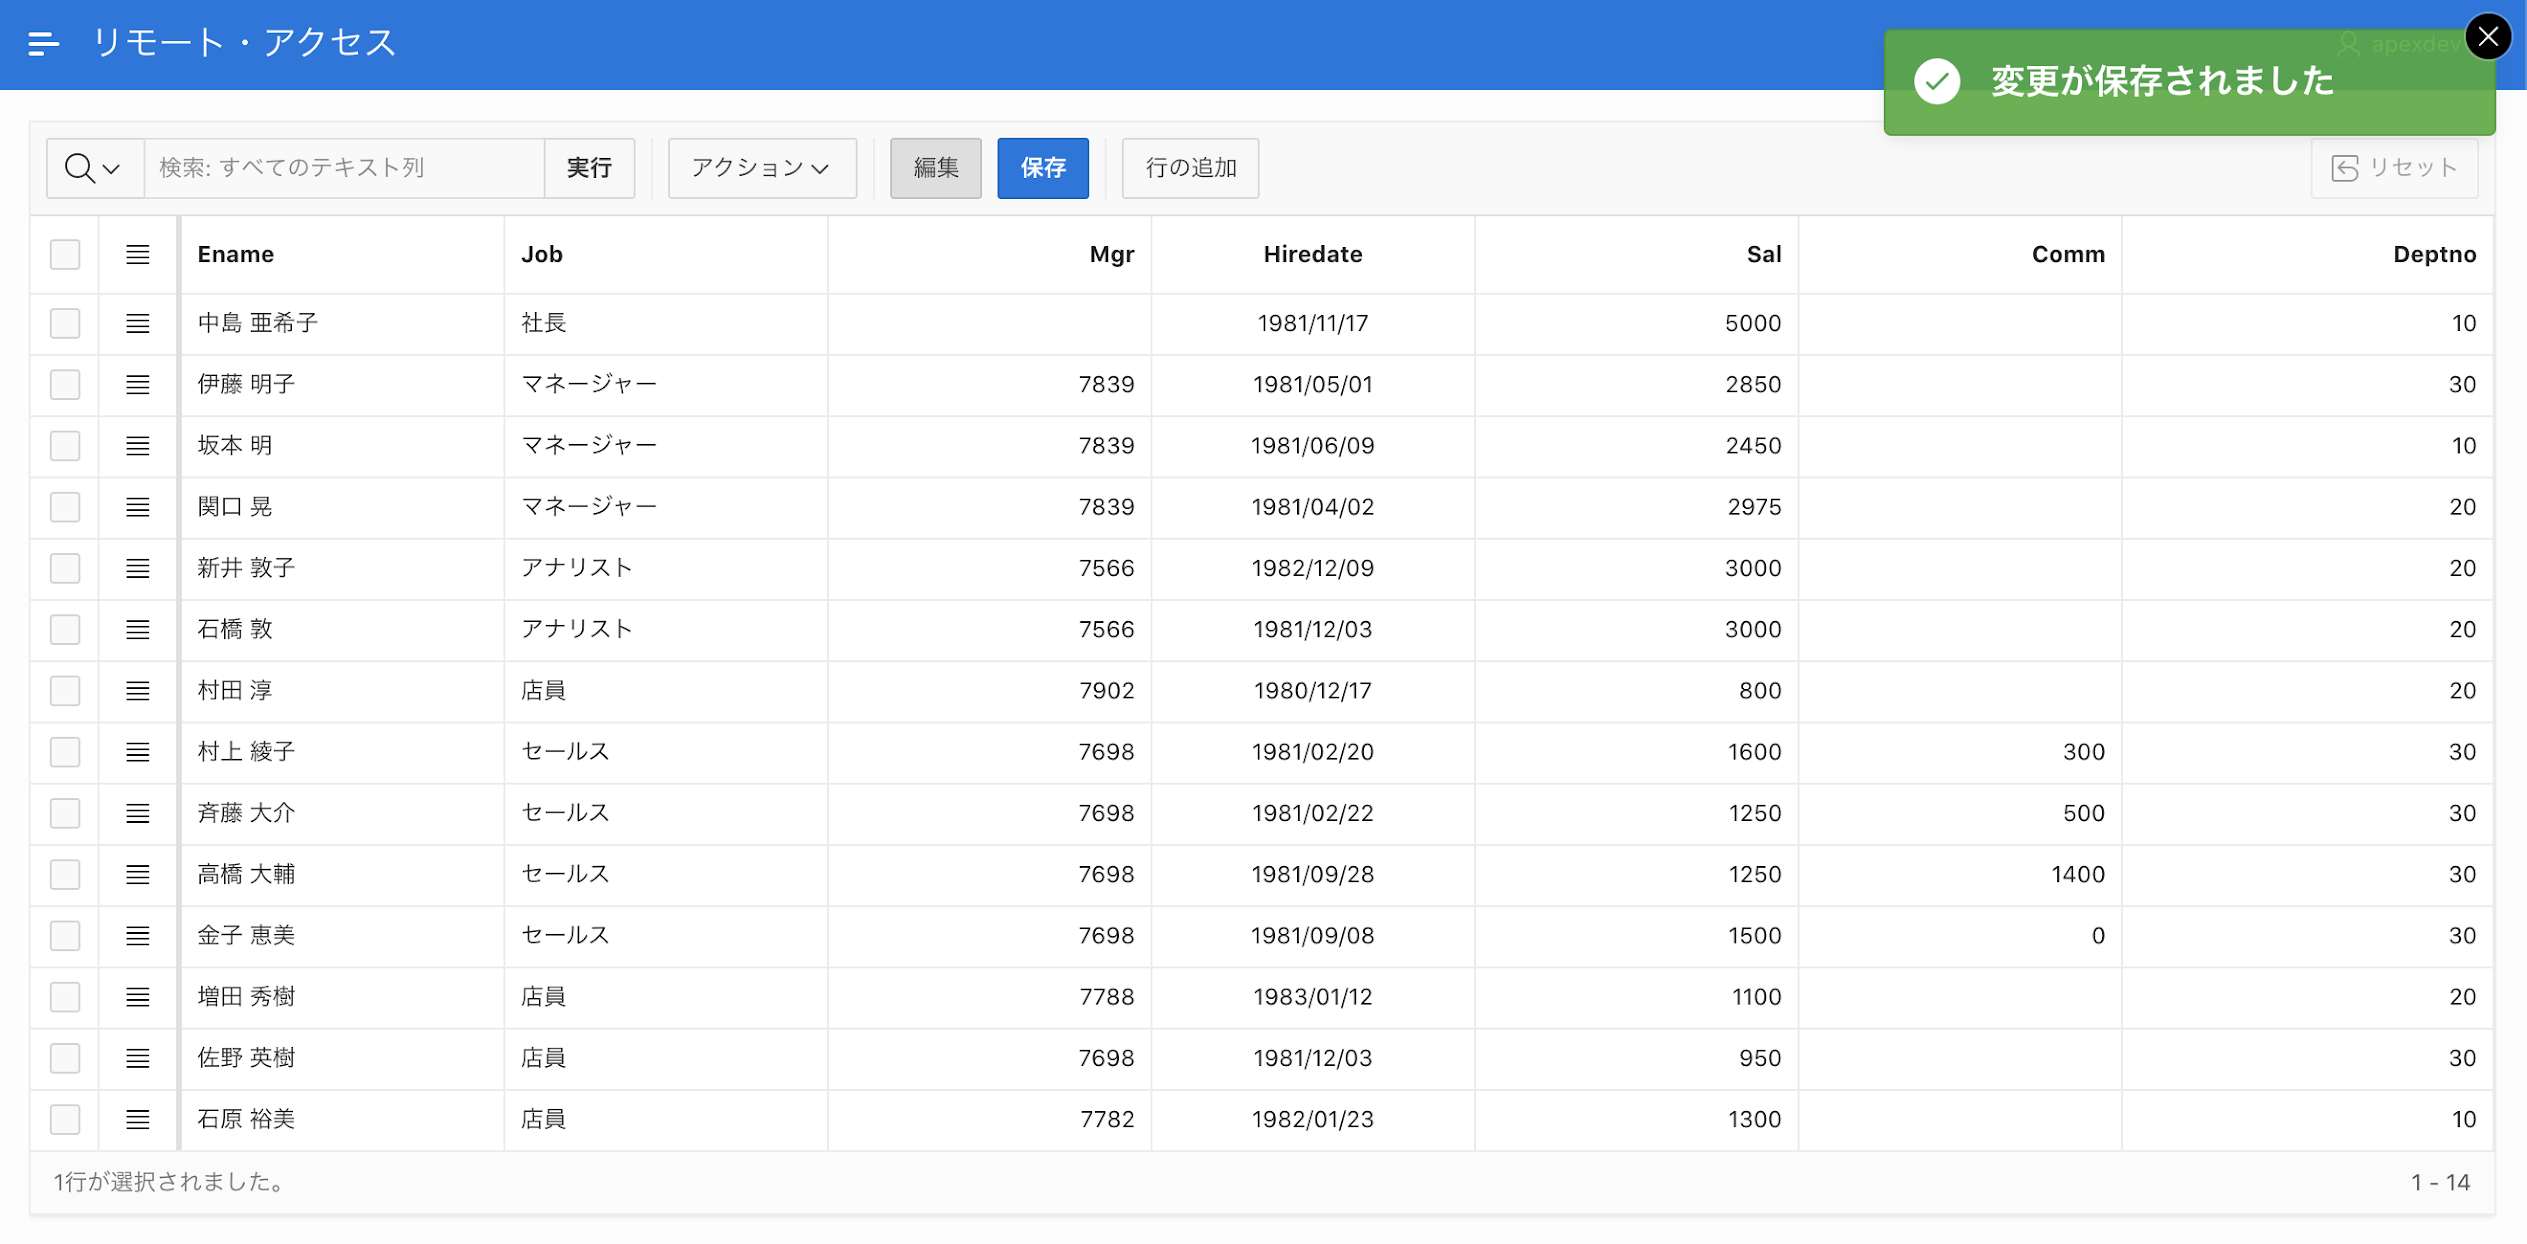Click the Sal column header

tap(1763, 254)
